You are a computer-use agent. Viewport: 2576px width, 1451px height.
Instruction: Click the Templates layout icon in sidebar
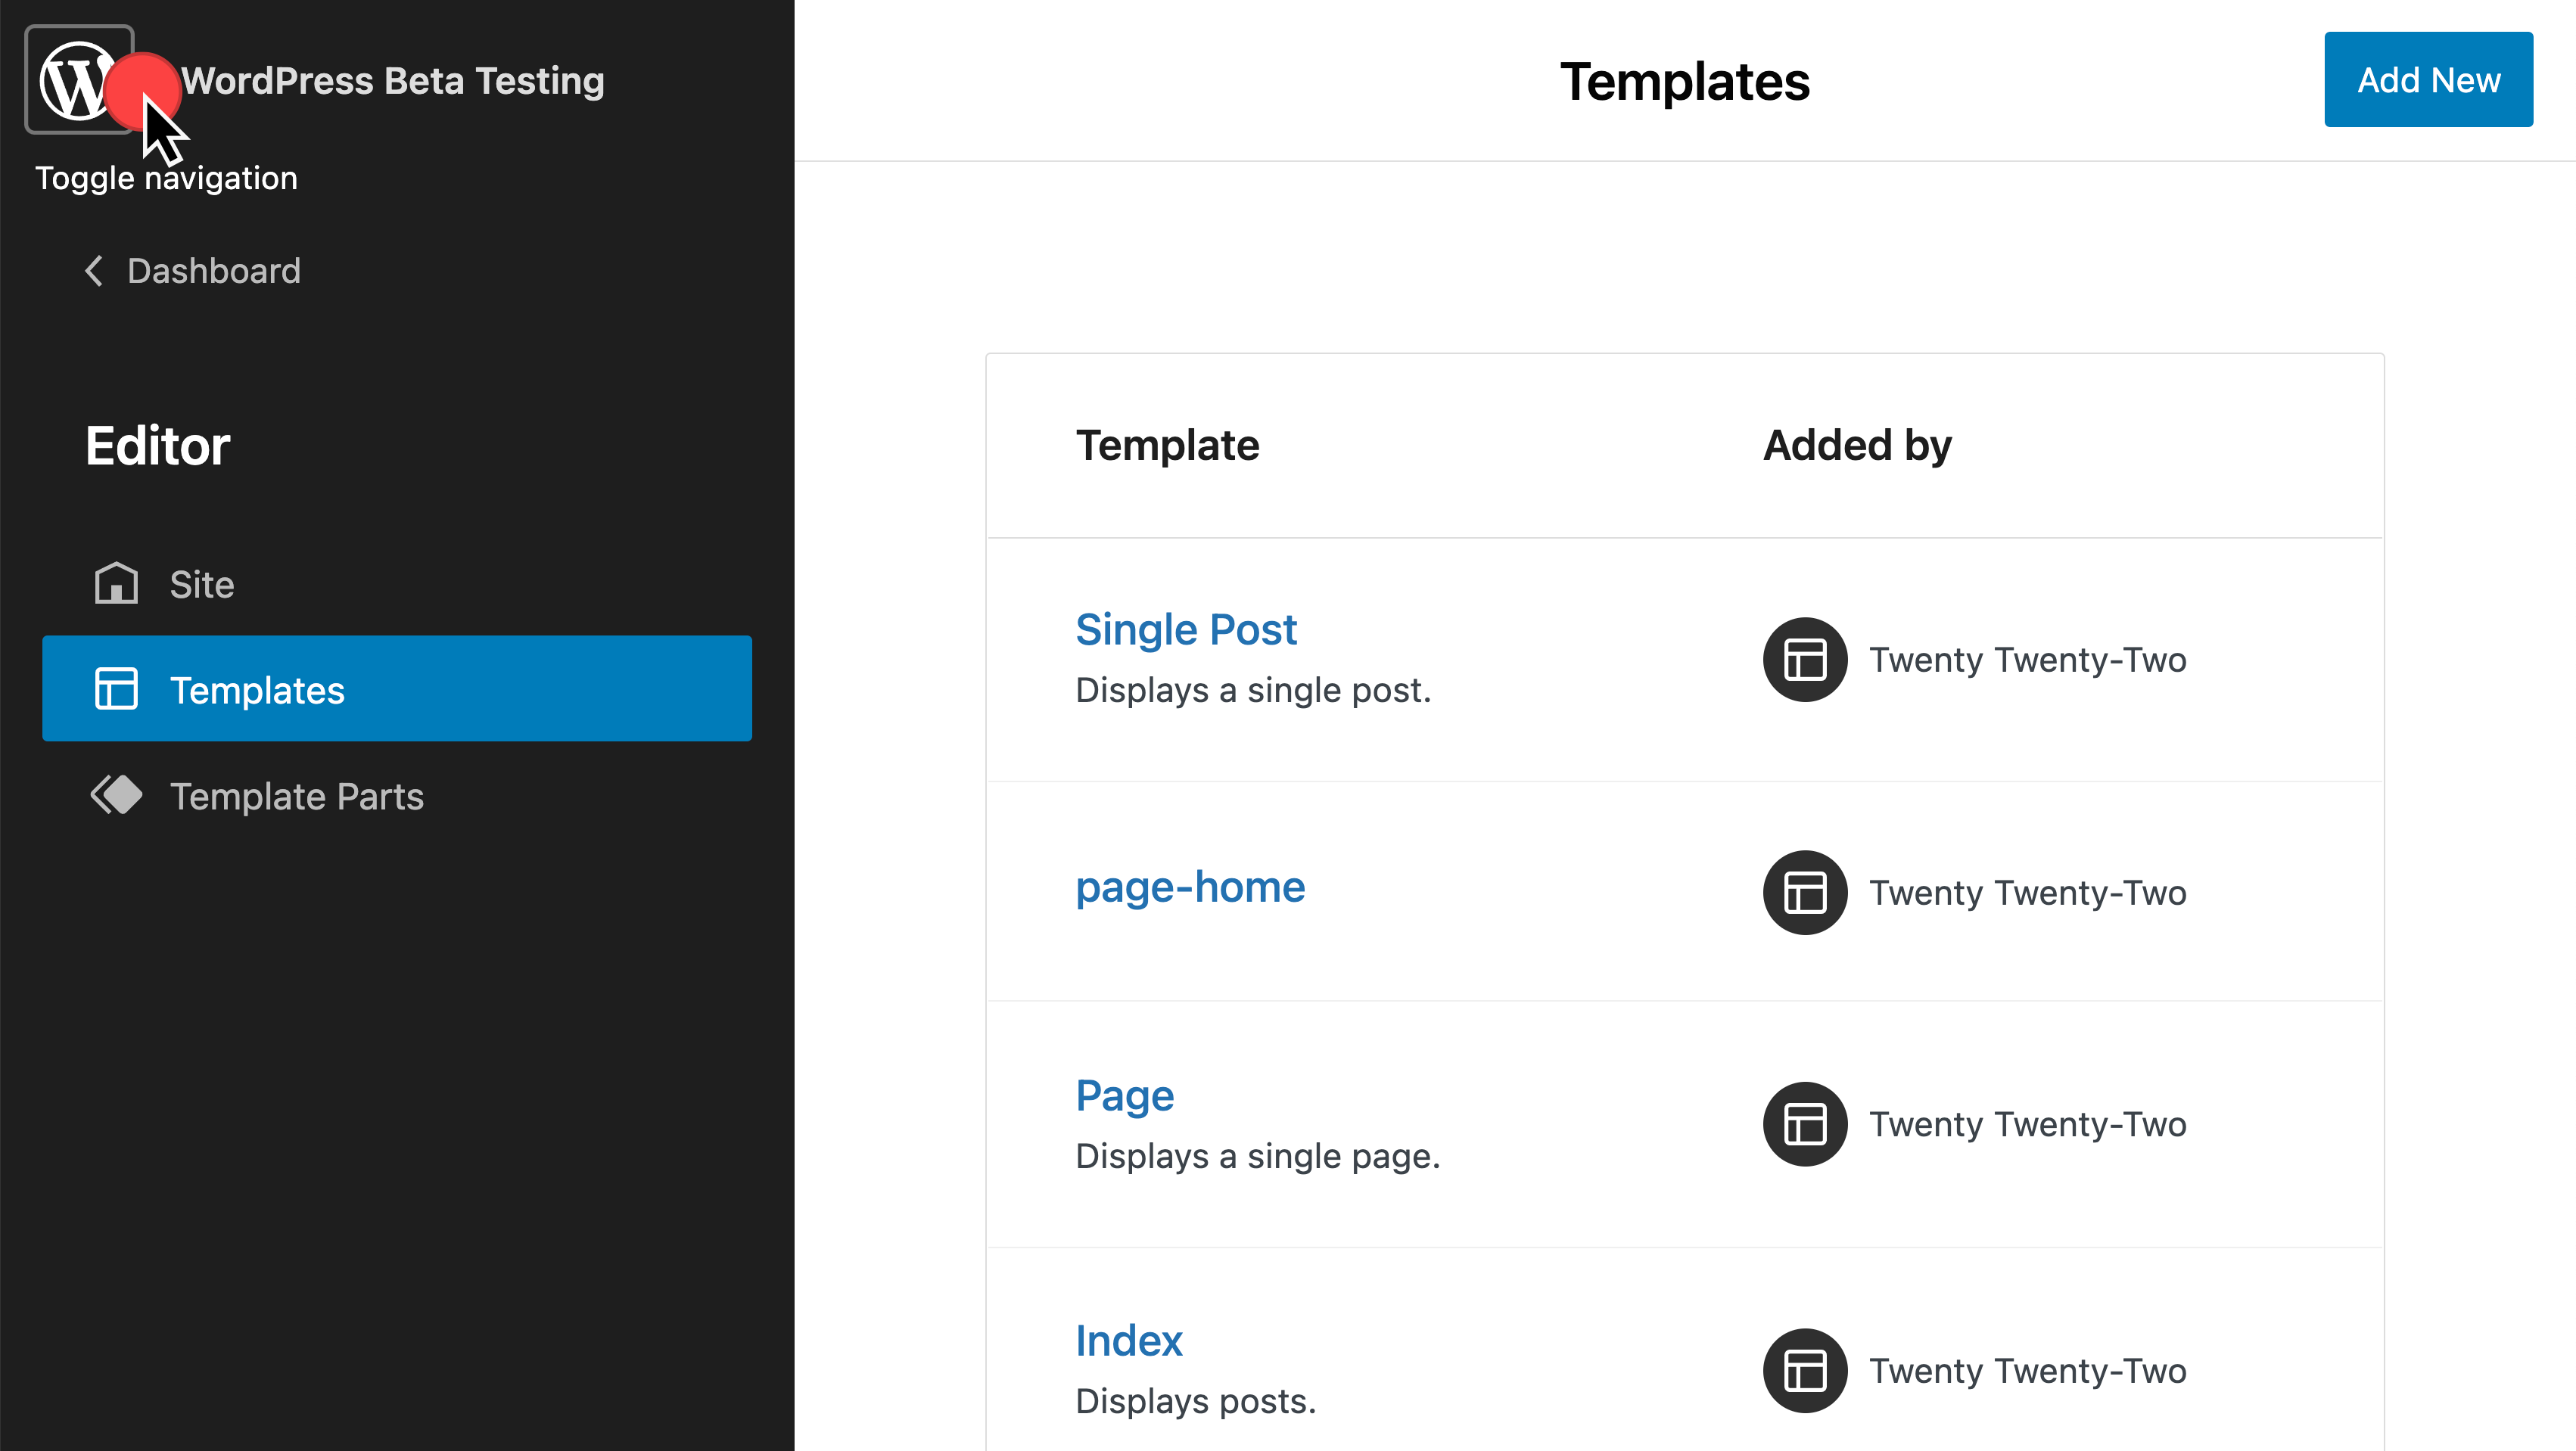pyautogui.click(x=116, y=689)
